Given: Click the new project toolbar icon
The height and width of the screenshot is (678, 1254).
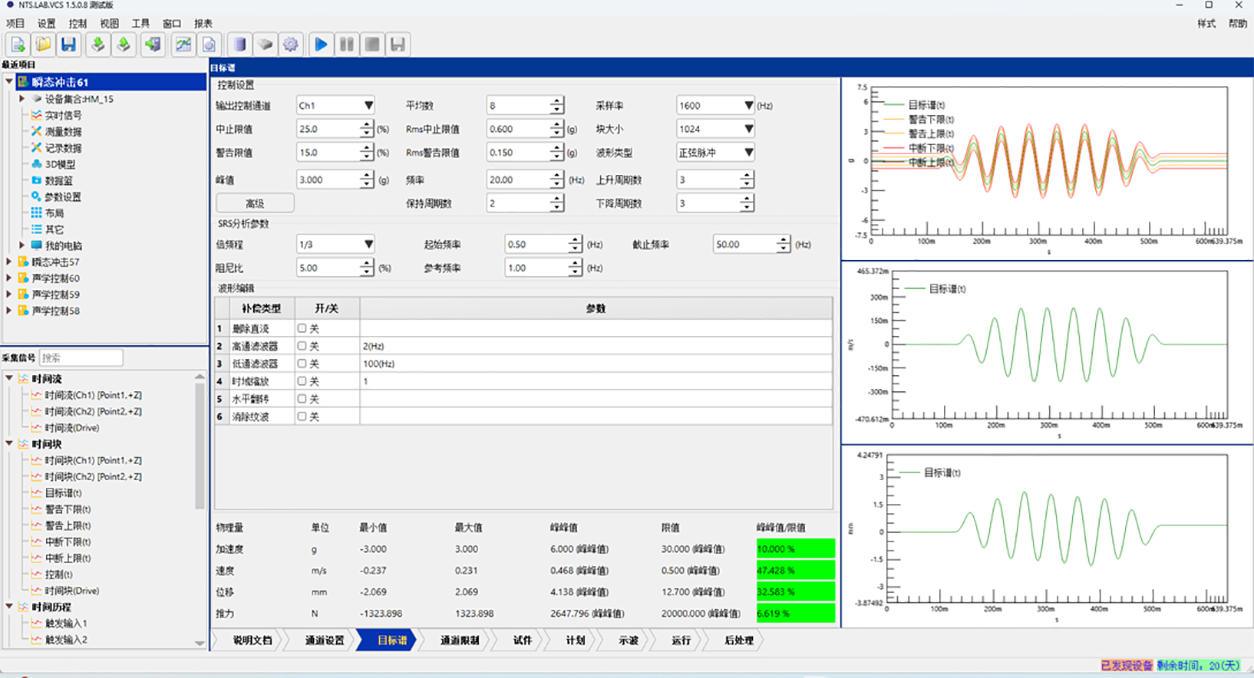Looking at the screenshot, I should pos(17,44).
